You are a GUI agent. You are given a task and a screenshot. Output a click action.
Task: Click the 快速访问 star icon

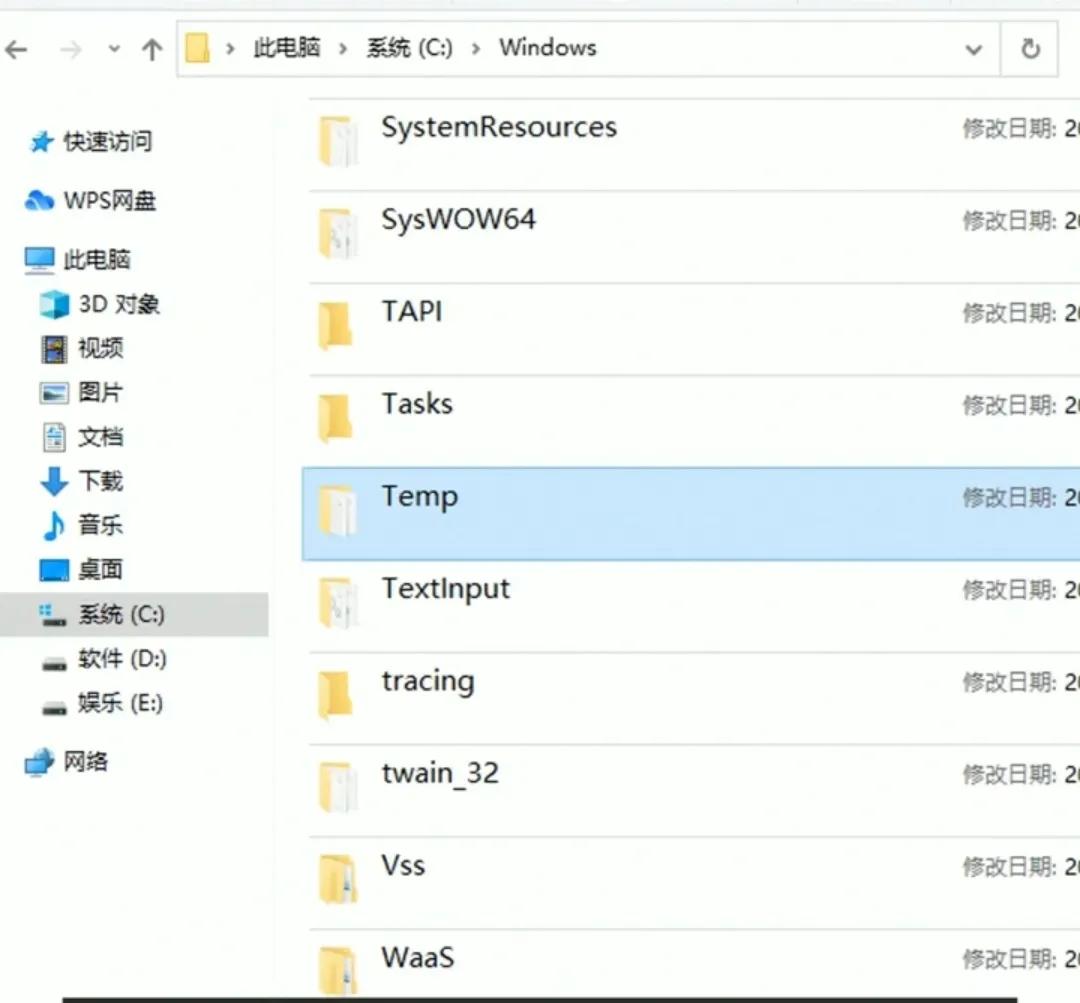coord(41,141)
